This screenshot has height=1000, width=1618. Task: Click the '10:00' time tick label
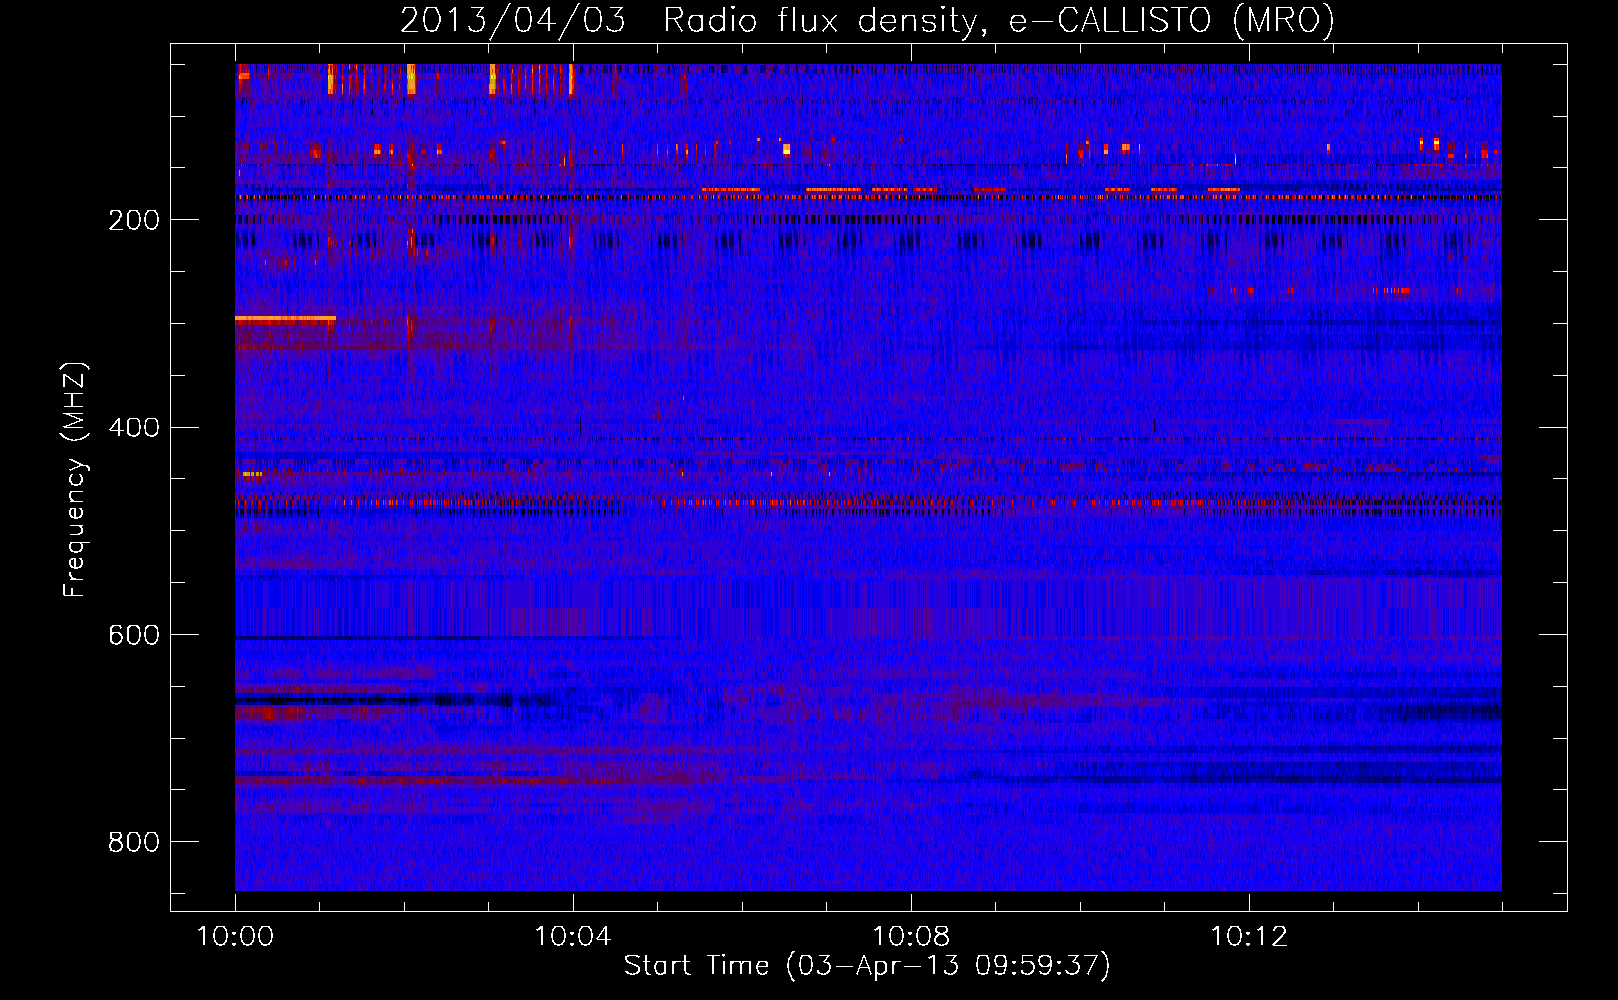point(235,937)
